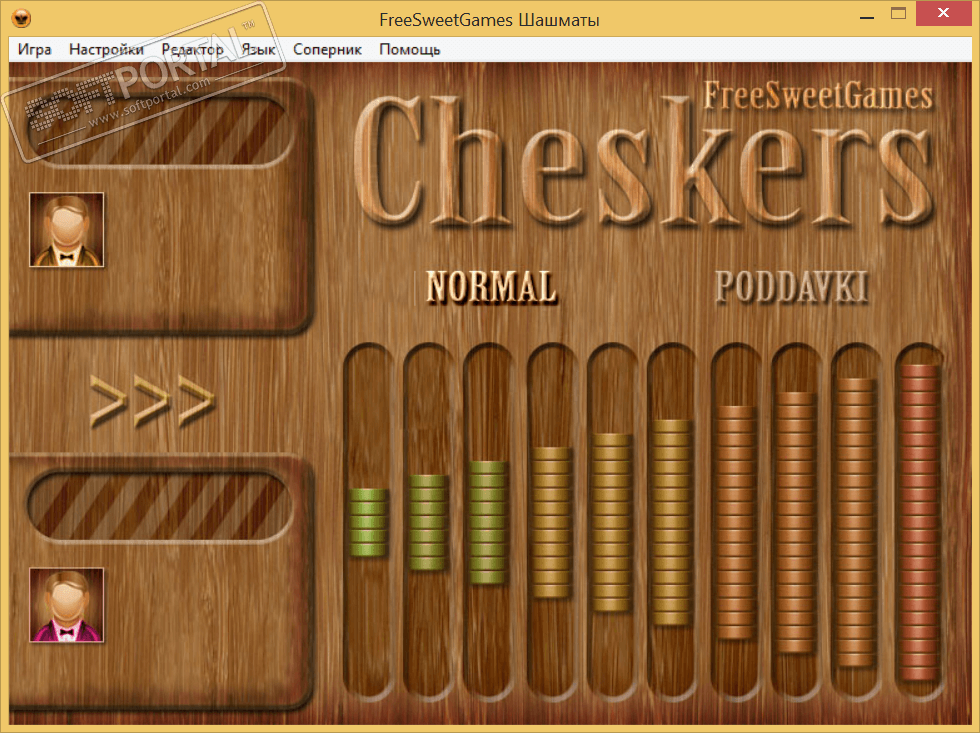Open the Соперник menu
Viewport: 980px width, 733px height.
click(x=327, y=49)
